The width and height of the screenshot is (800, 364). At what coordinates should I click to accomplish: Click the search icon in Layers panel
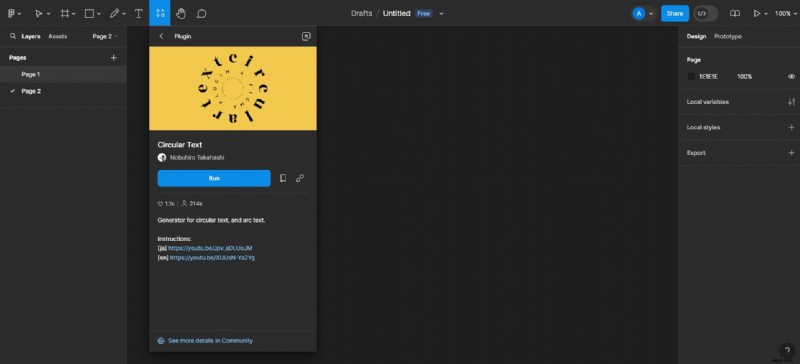tap(13, 36)
